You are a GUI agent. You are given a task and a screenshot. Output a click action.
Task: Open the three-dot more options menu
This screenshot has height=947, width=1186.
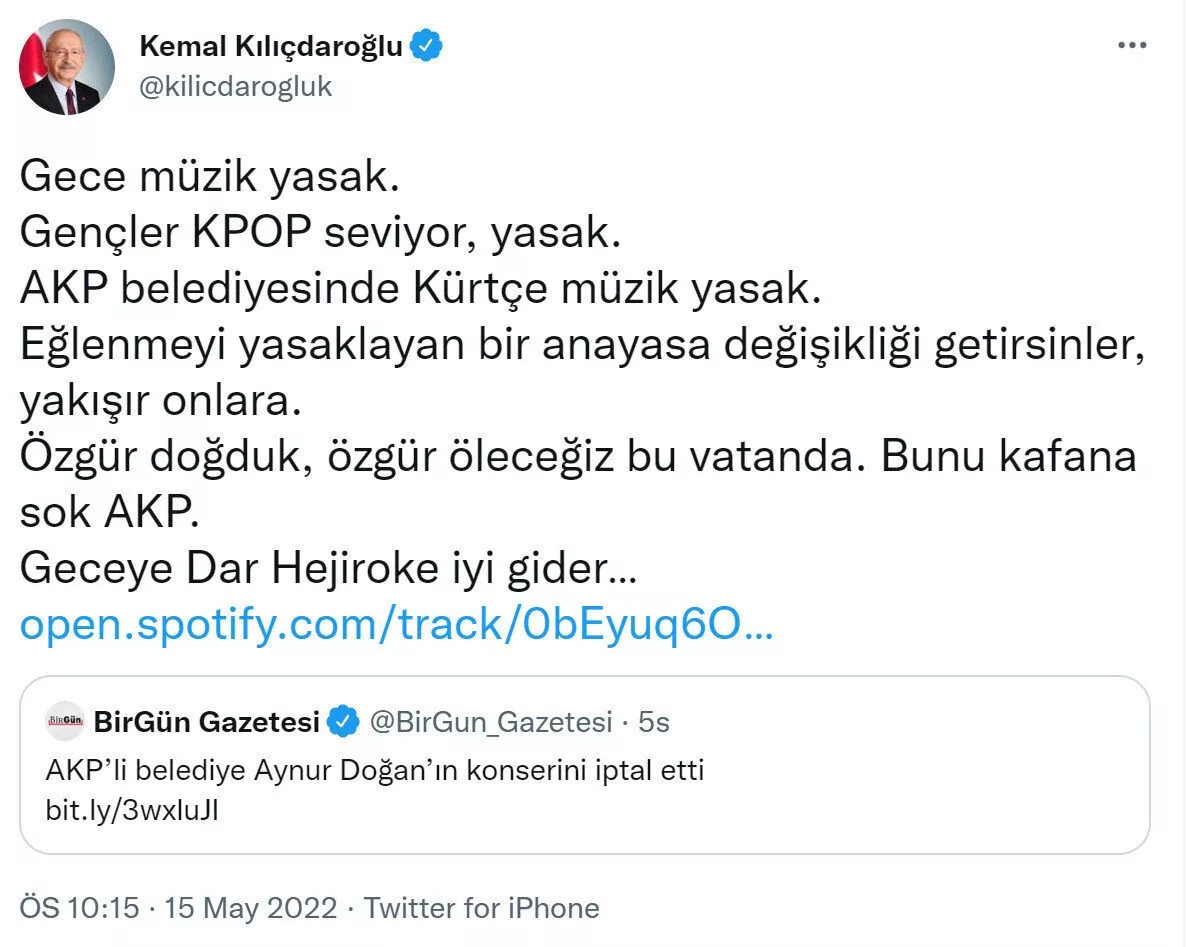point(1131,46)
